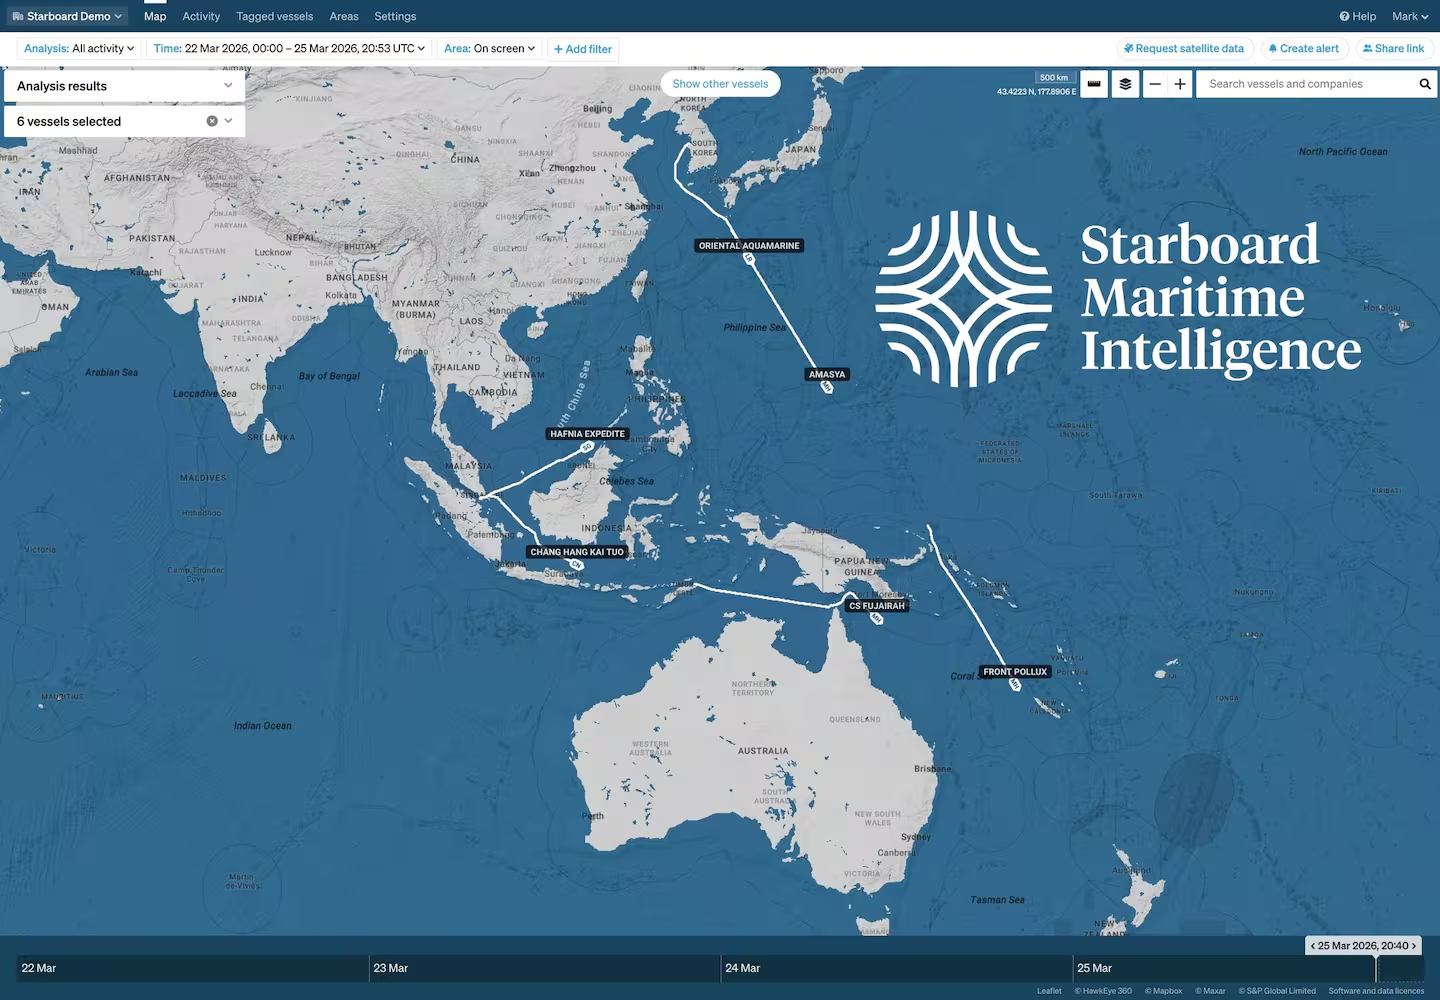This screenshot has width=1440, height=1000.
Task: Click the CHANG HANG KAI TUO vessel marker
Action: 576,565
